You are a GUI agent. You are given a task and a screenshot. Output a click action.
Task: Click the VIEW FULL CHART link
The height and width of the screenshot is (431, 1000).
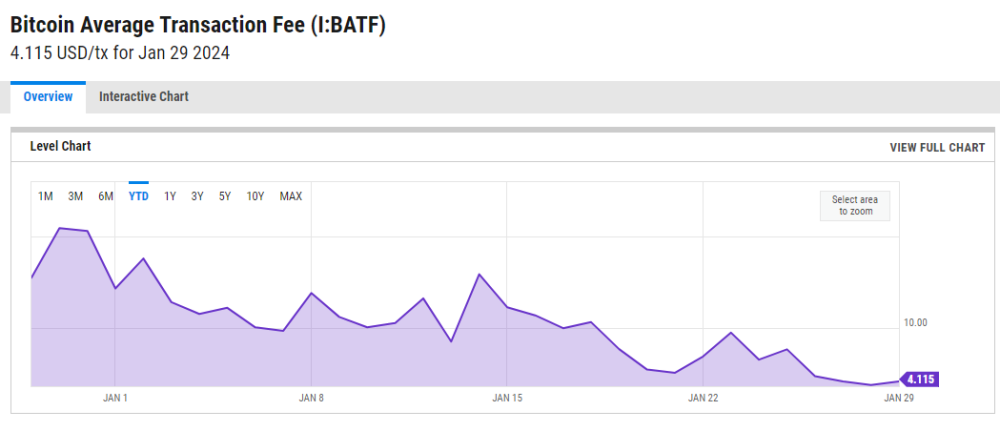[x=937, y=148]
